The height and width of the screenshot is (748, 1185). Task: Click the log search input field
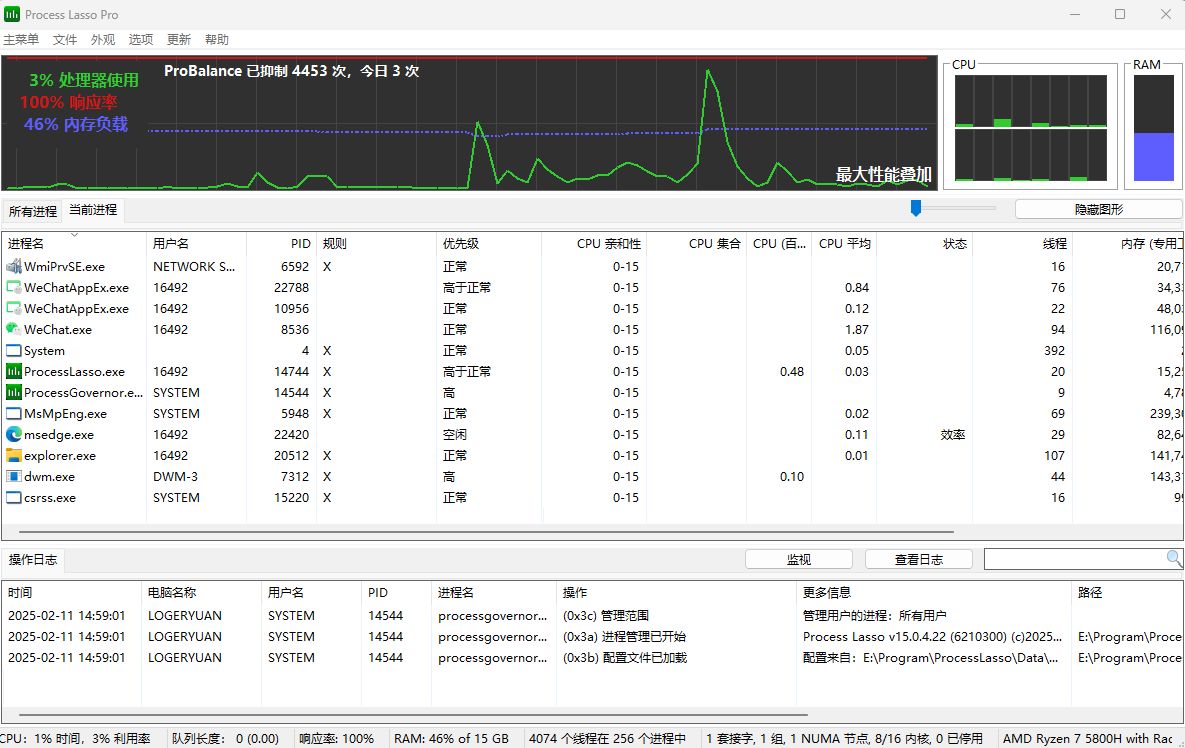click(x=1075, y=559)
